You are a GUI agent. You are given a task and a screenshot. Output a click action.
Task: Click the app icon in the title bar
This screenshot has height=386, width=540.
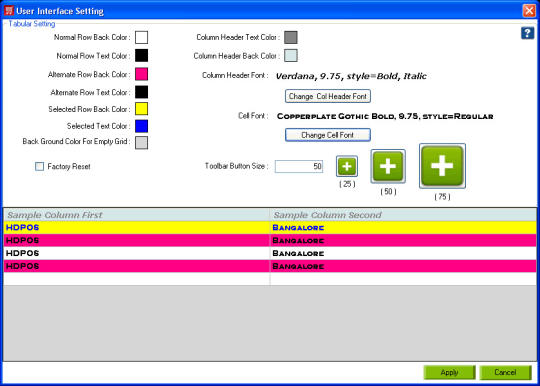[x=8, y=10]
